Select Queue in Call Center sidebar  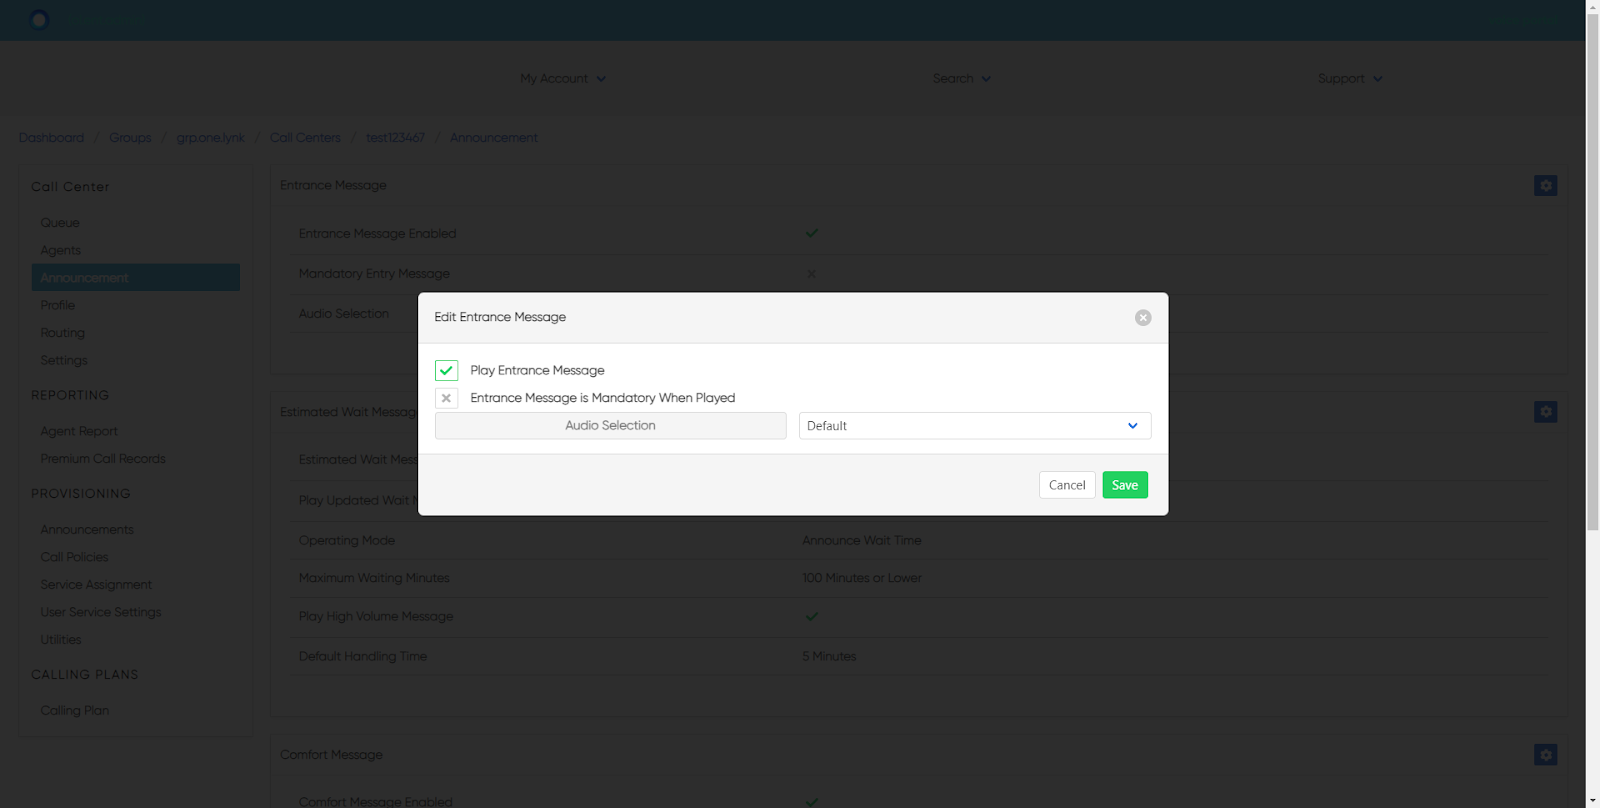(60, 222)
